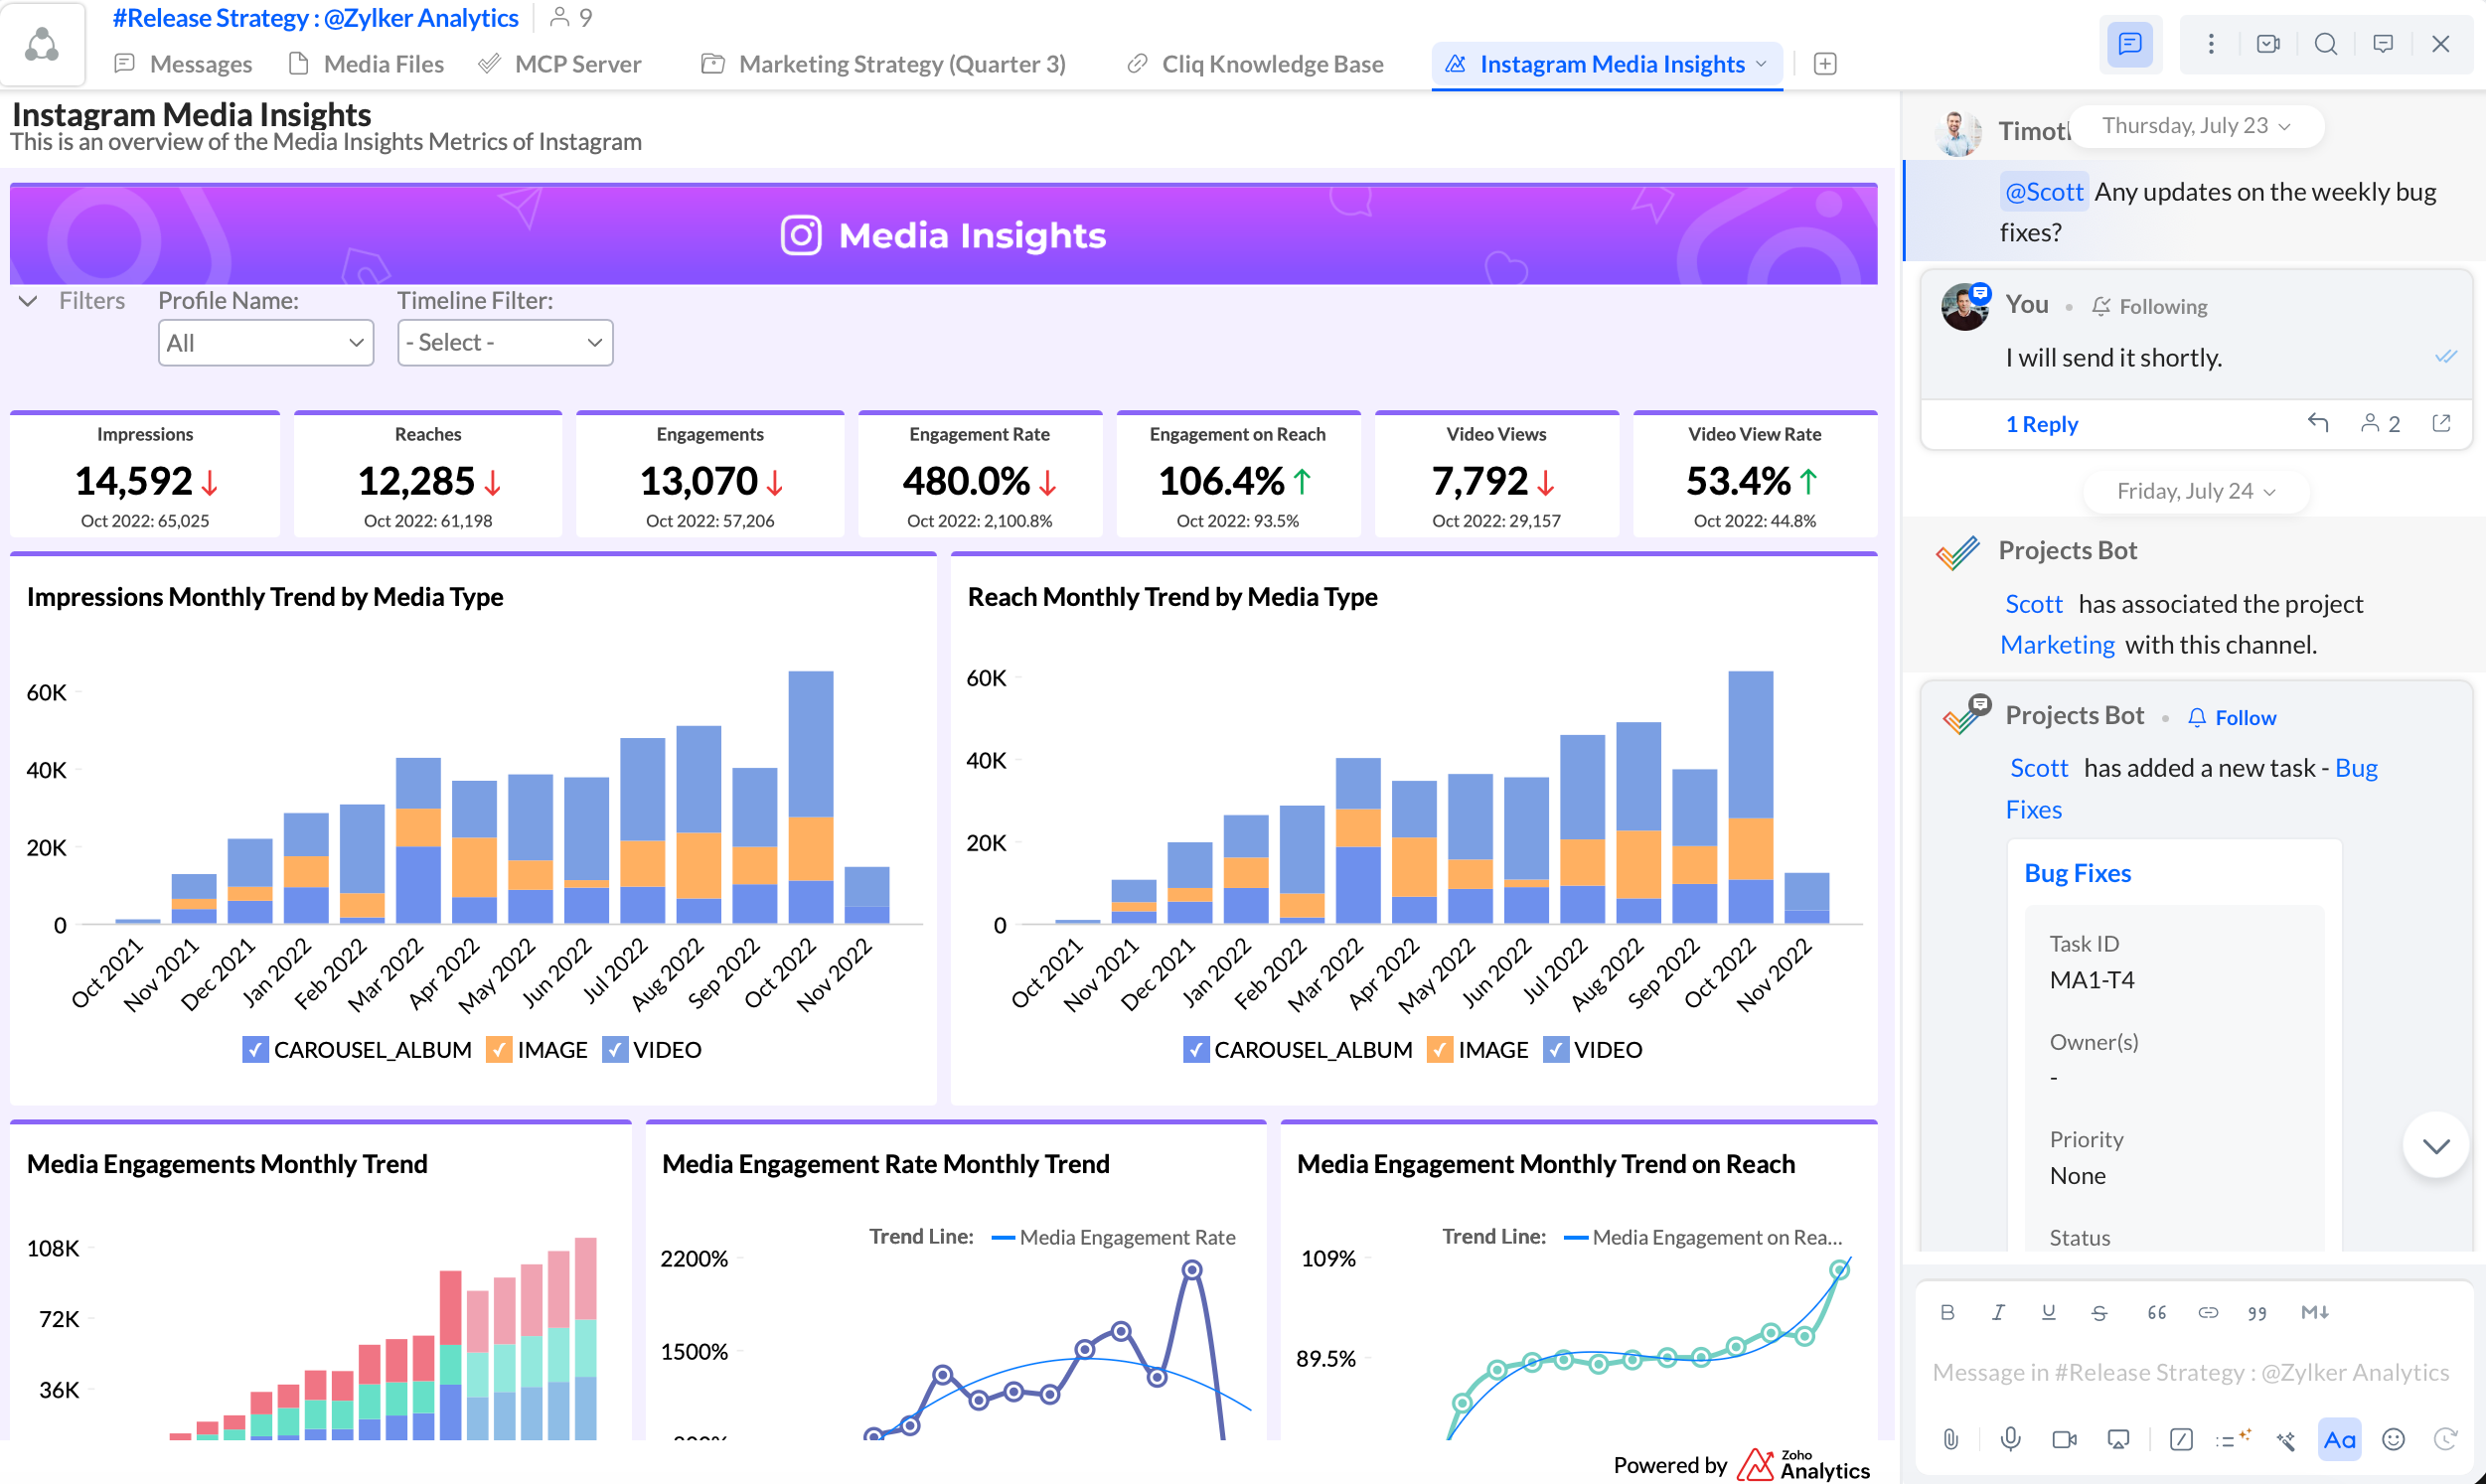Click the message input field
Screen dimensions: 2486x1484
(2190, 1372)
